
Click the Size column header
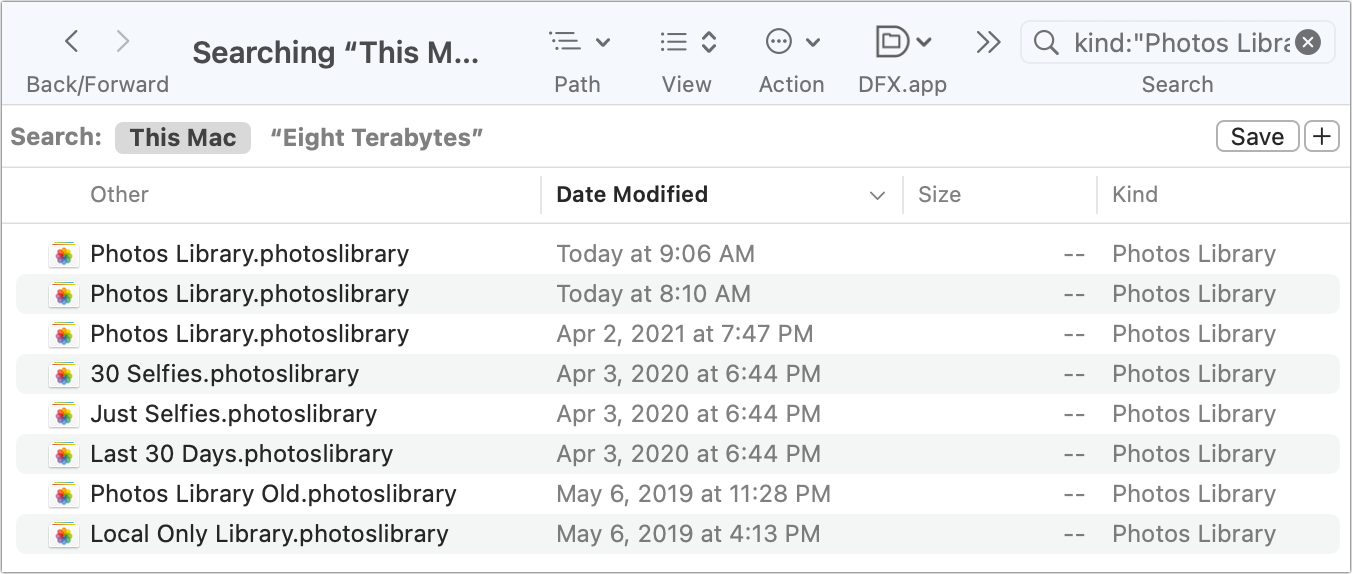(x=939, y=195)
